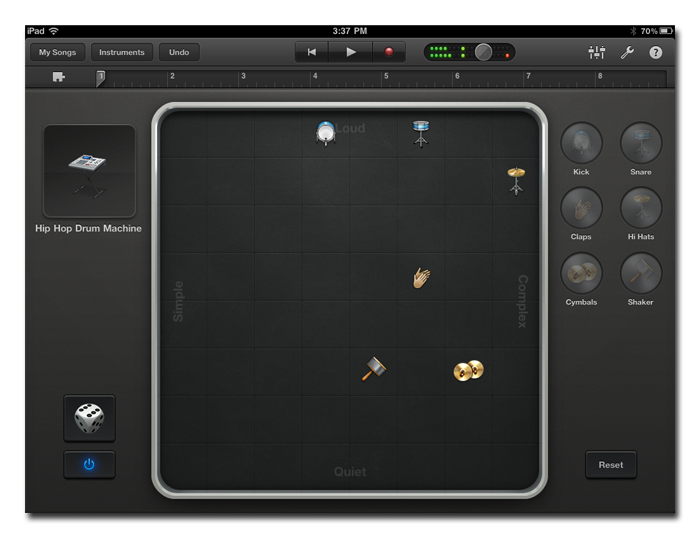This screenshot has height=538, width=700.
Task: Tap the crash cymbals on the grid
Action: [x=468, y=371]
